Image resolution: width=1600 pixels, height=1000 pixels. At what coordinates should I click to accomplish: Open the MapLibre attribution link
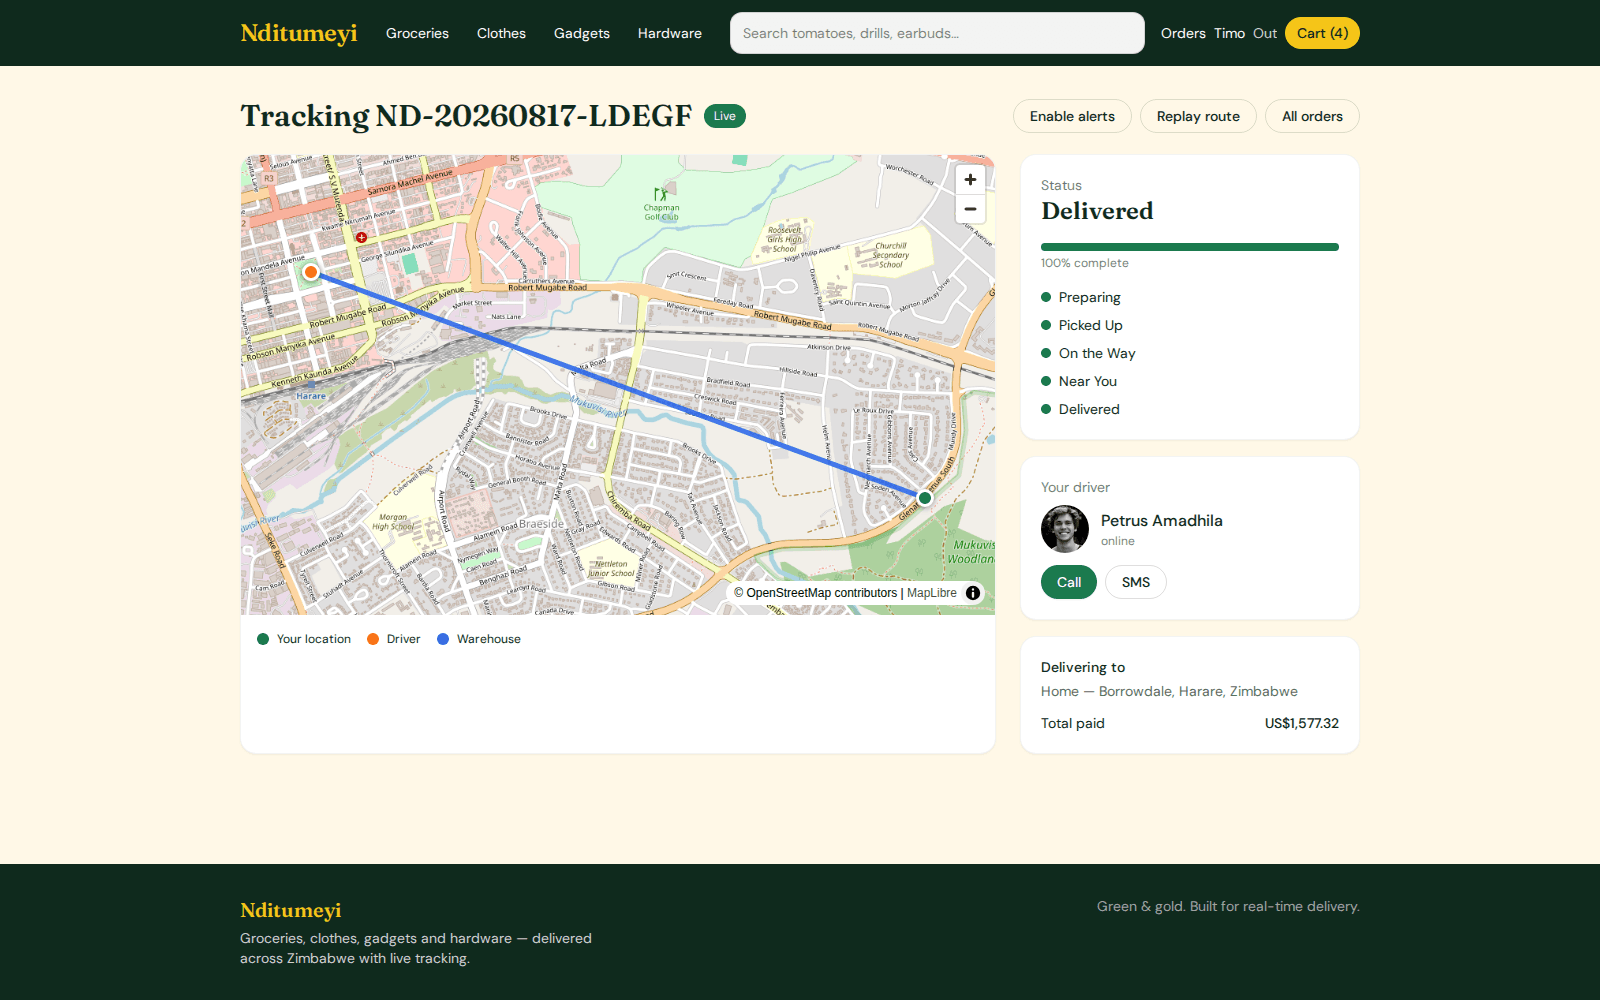[x=932, y=593]
